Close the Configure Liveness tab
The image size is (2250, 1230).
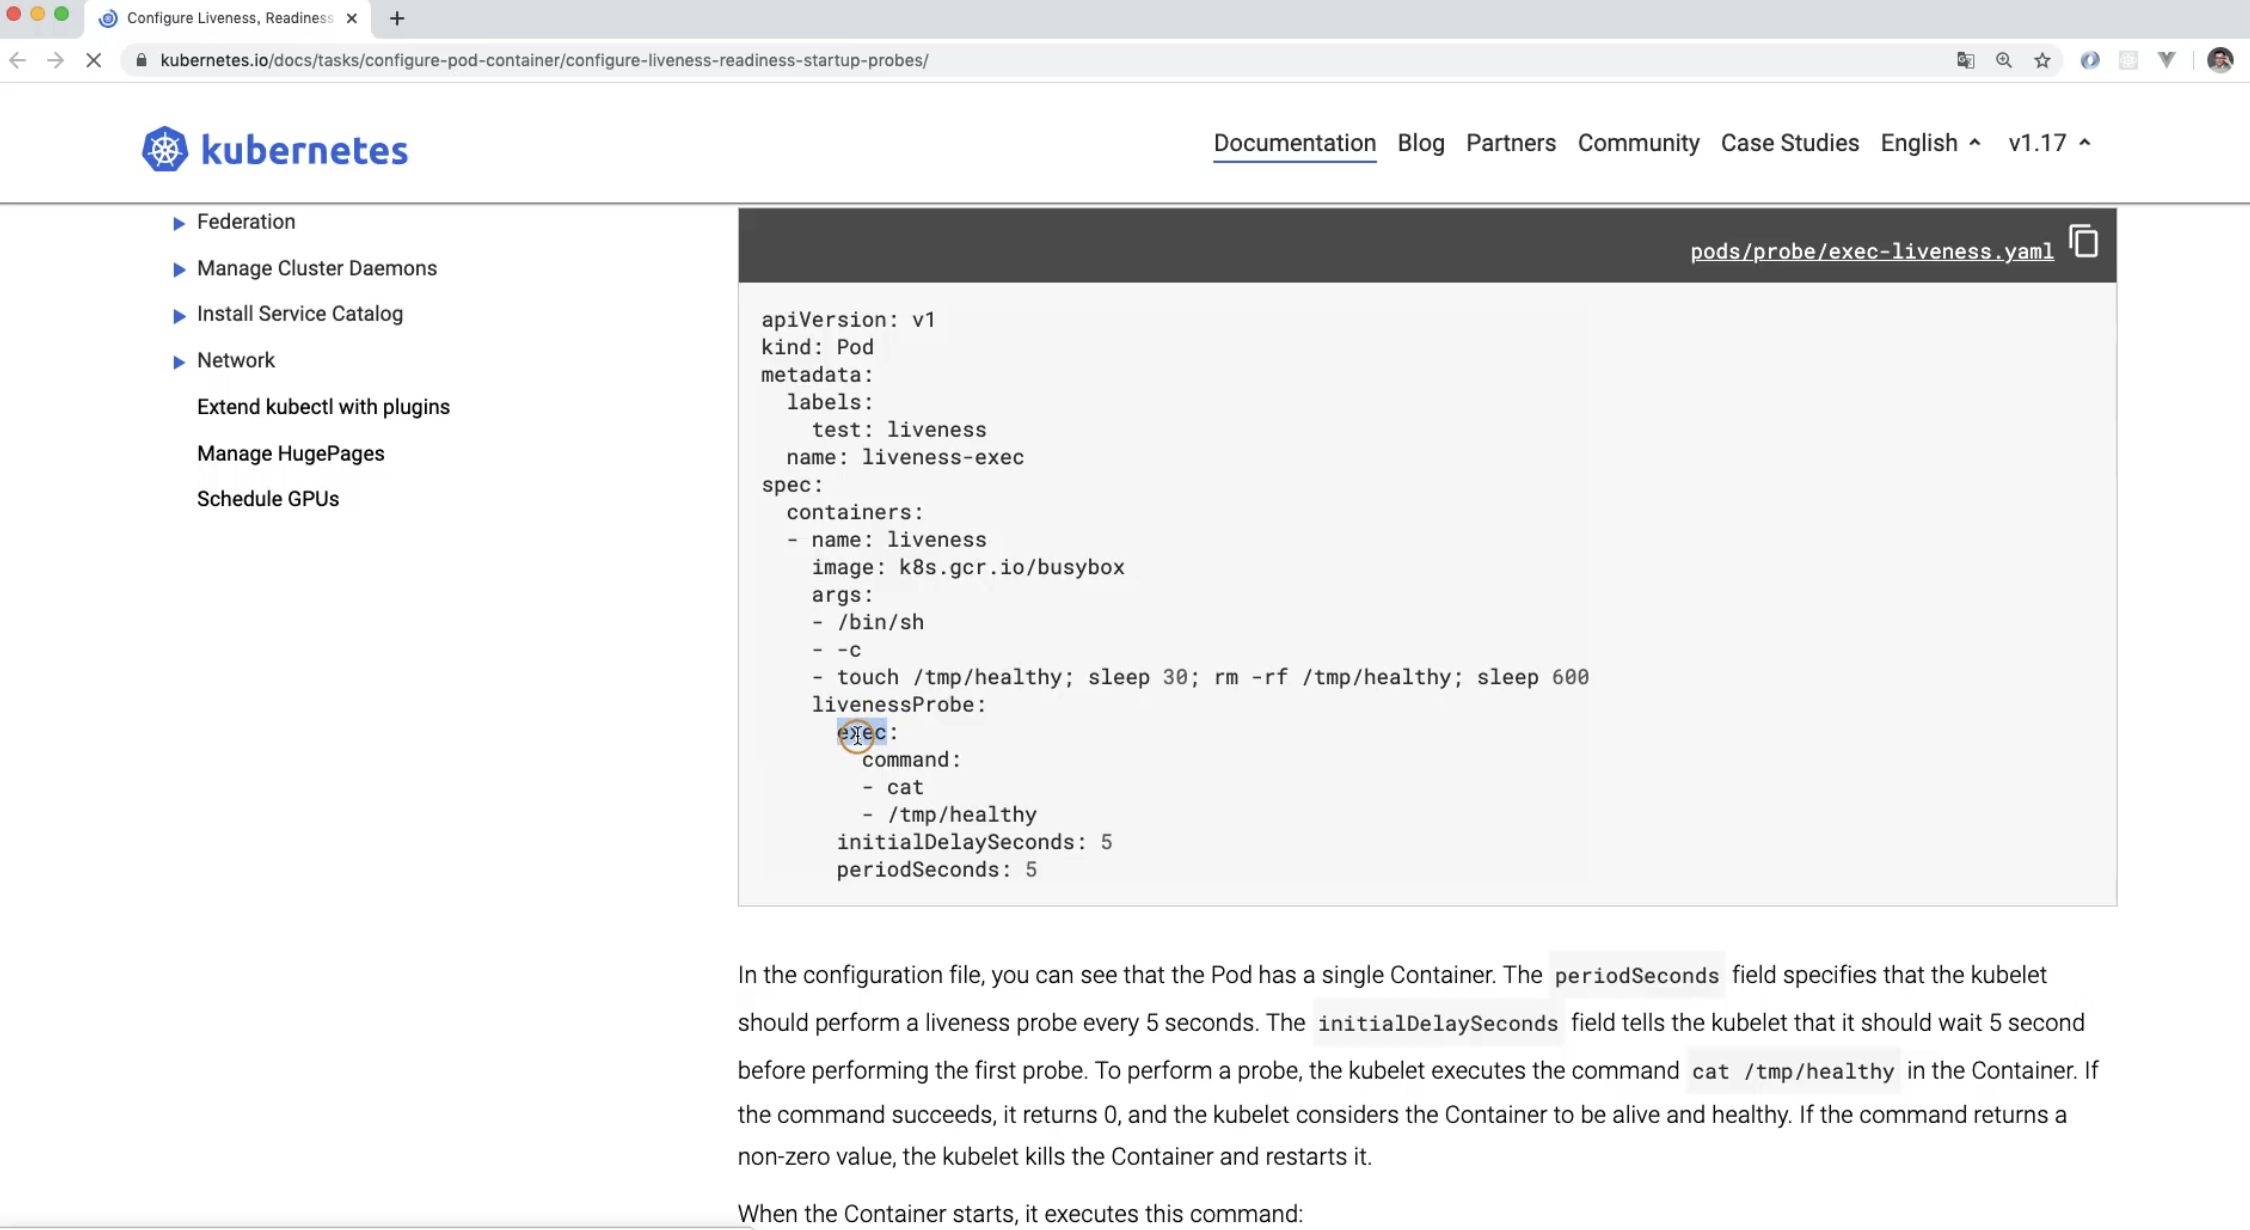[x=351, y=18]
